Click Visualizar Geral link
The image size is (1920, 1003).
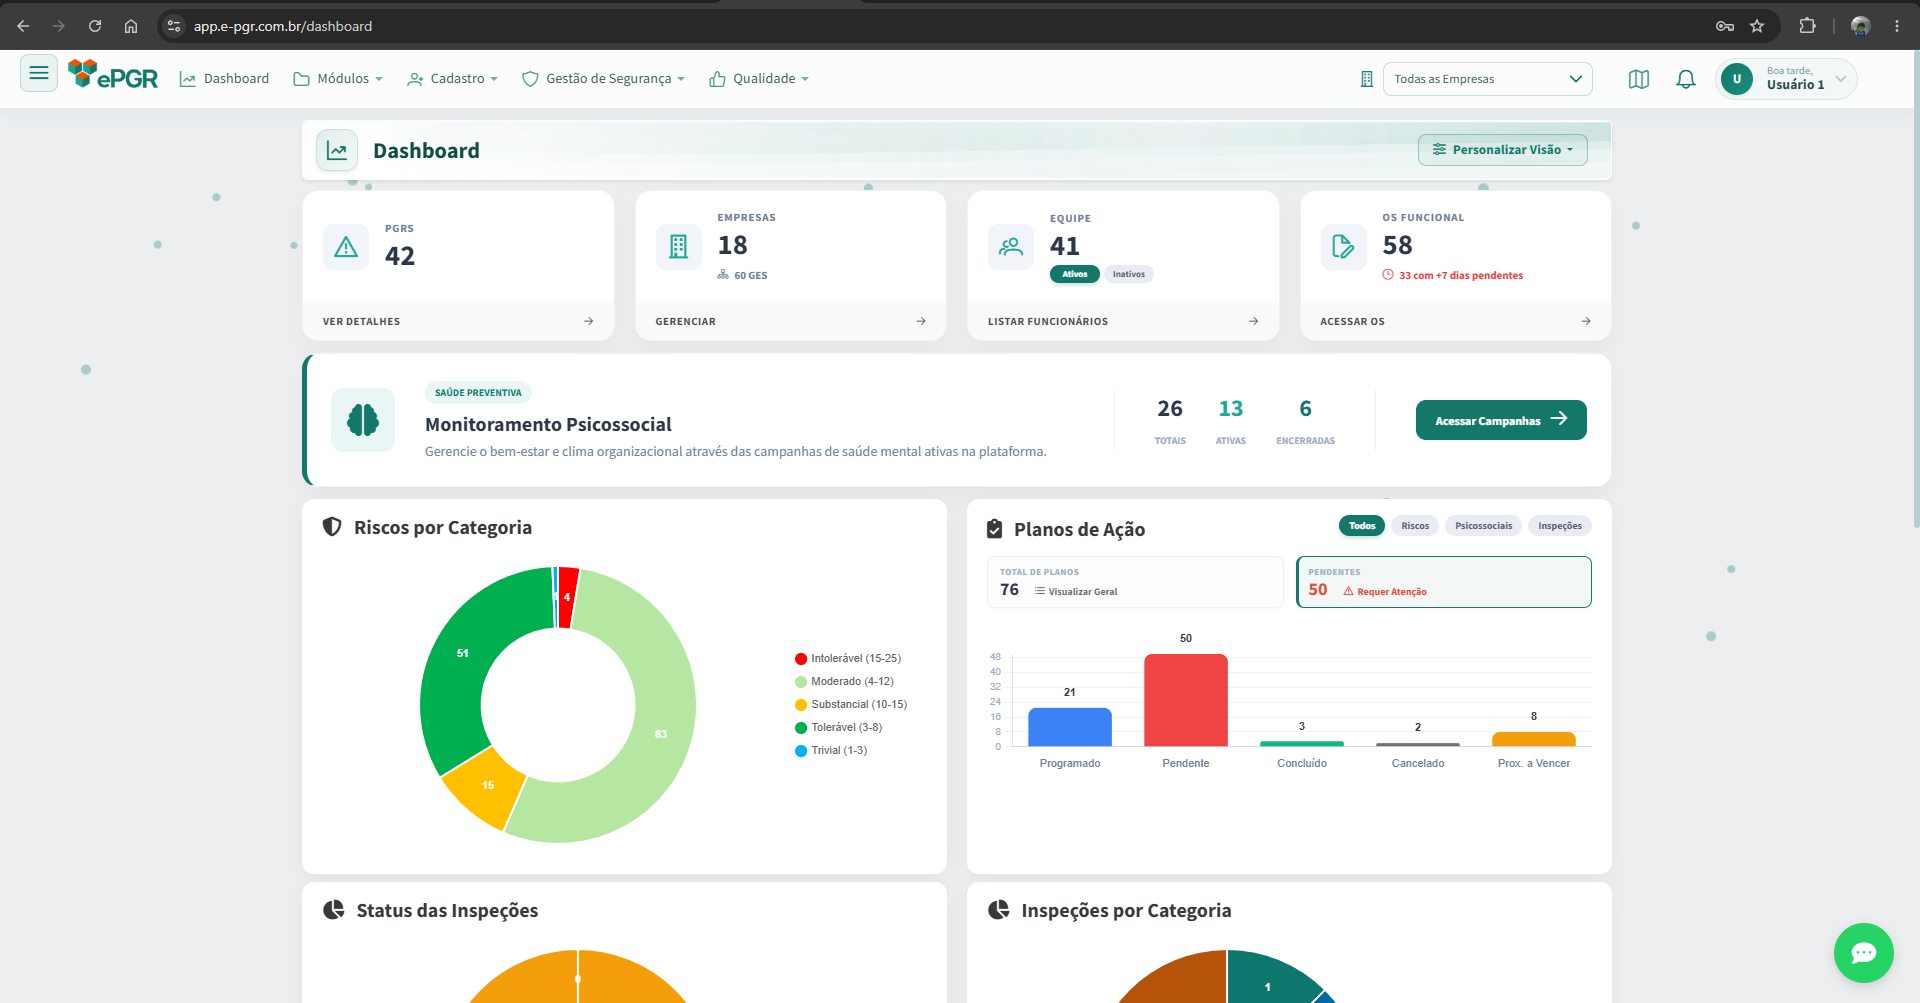point(1076,592)
